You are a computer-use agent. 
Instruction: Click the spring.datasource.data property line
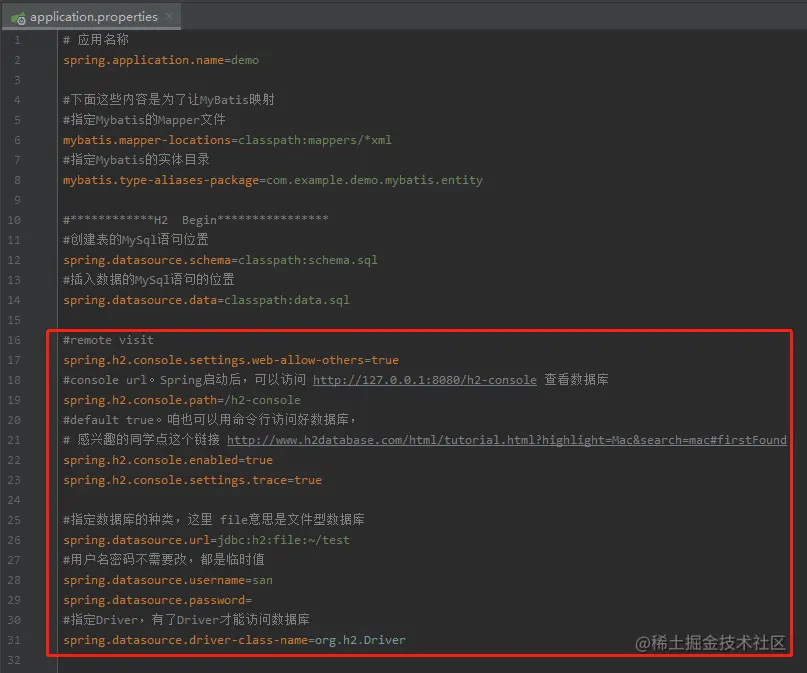pyautogui.click(x=206, y=300)
